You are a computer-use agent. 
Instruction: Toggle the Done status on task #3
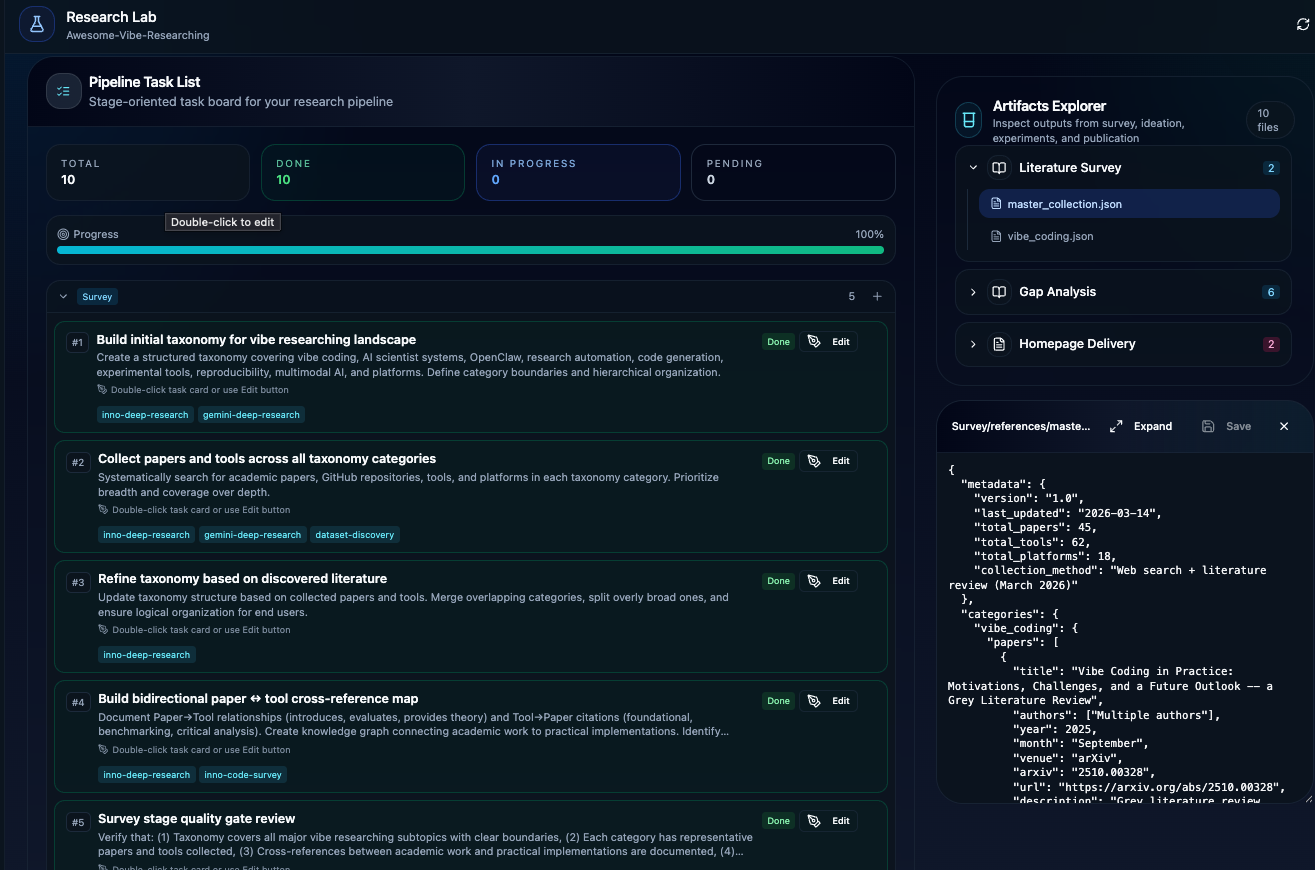pos(778,581)
